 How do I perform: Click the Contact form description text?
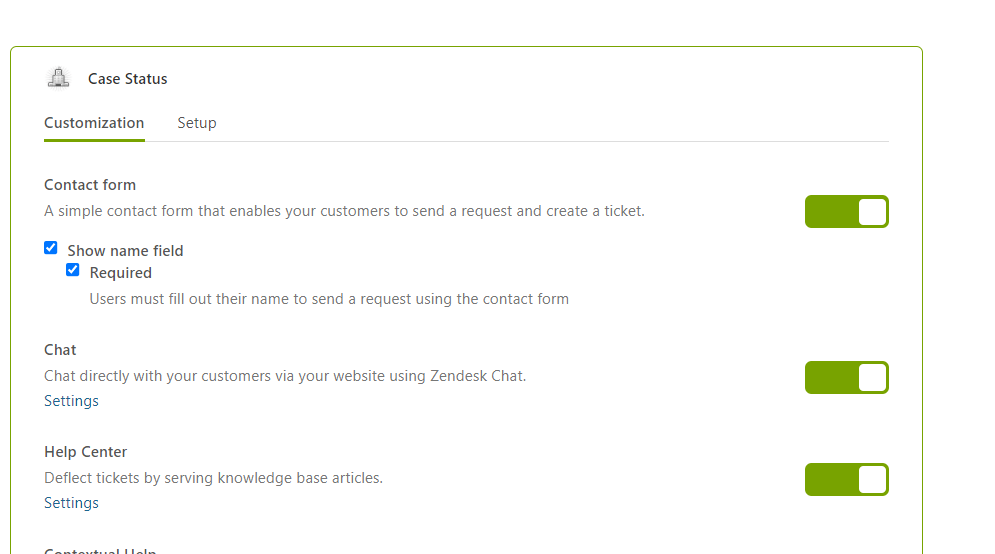pyautogui.click(x=344, y=211)
